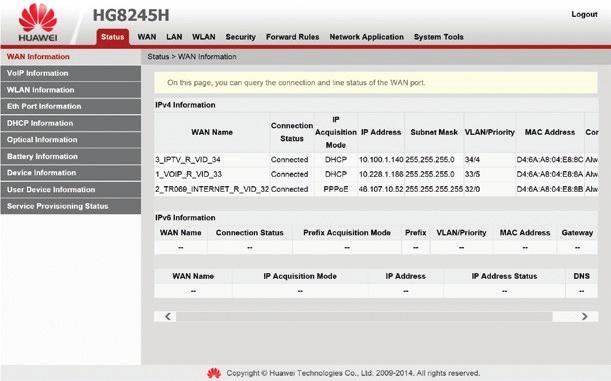Click the IPv4 WAN Name column header

212,132
